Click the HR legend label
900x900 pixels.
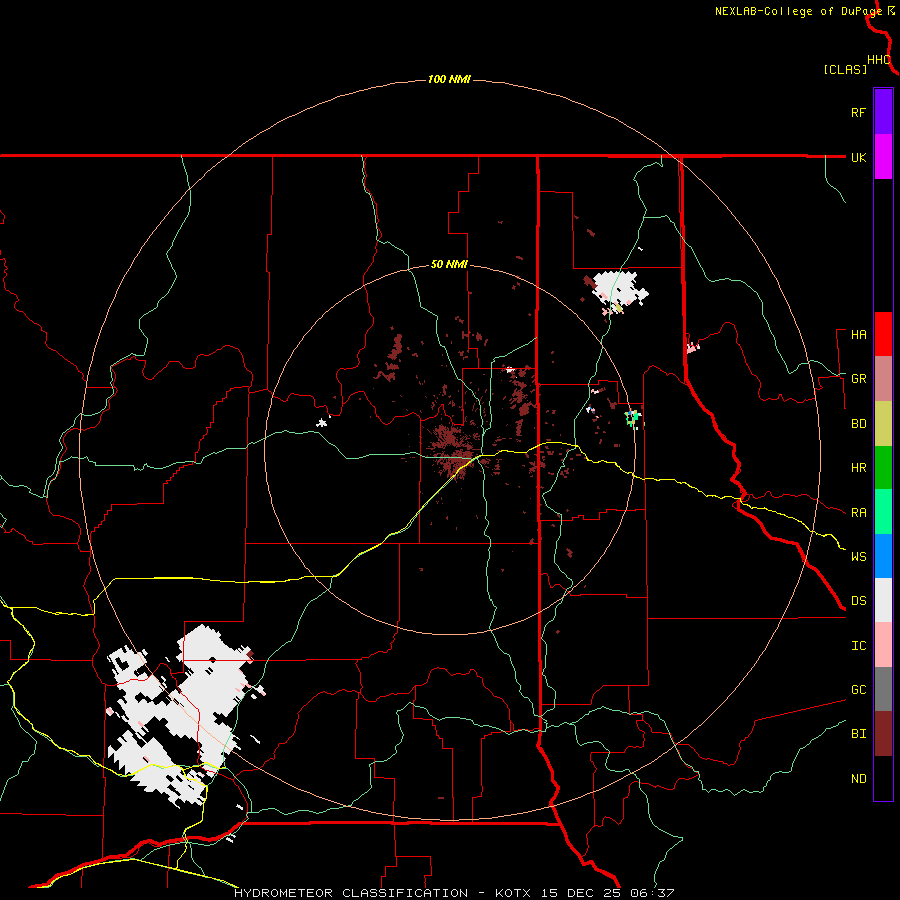click(859, 468)
